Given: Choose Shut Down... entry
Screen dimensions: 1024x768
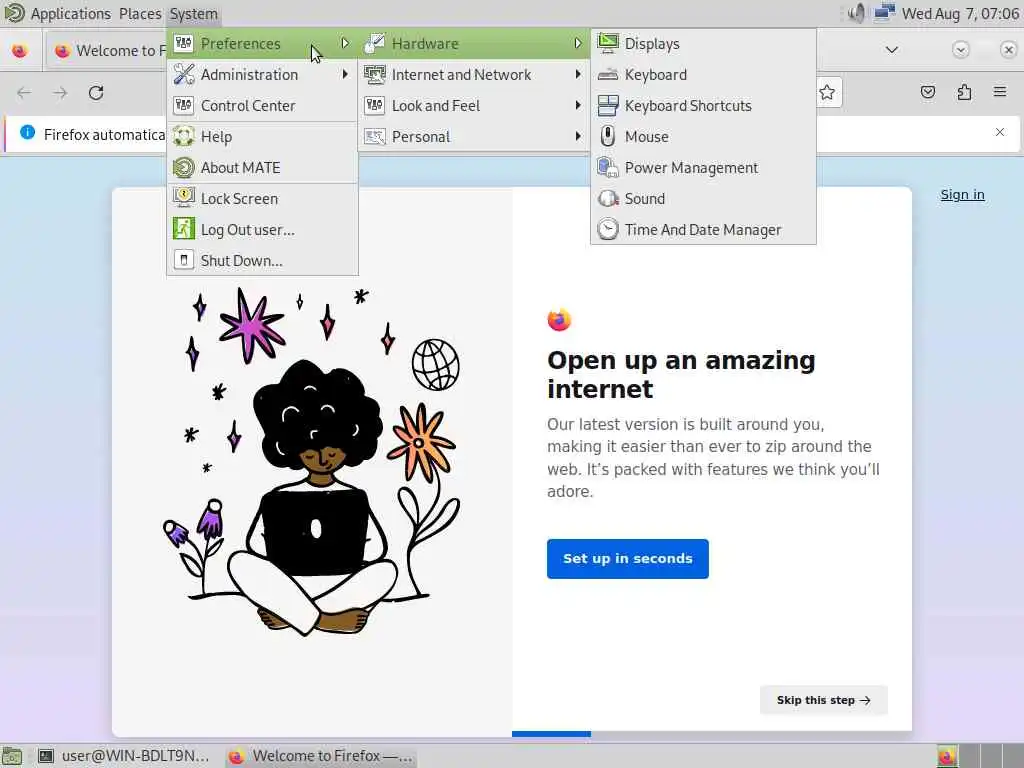Looking at the screenshot, I should tap(263, 261).
